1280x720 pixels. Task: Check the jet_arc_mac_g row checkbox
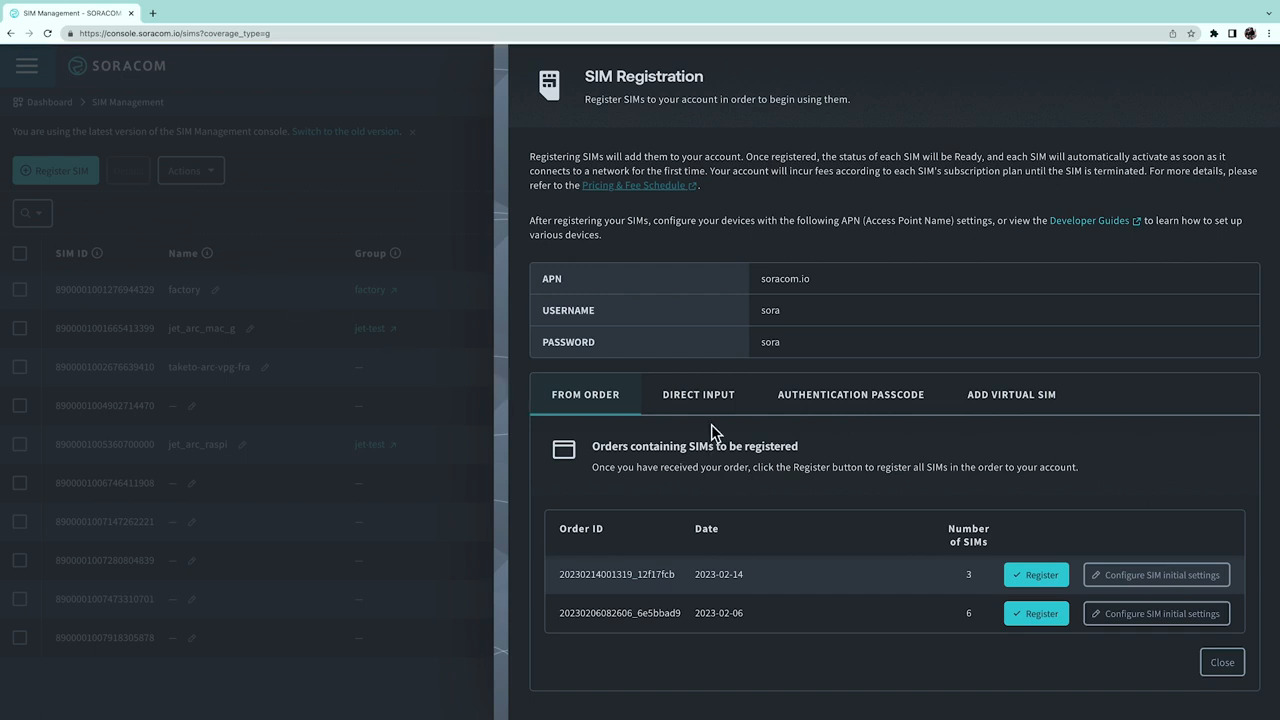click(20, 328)
